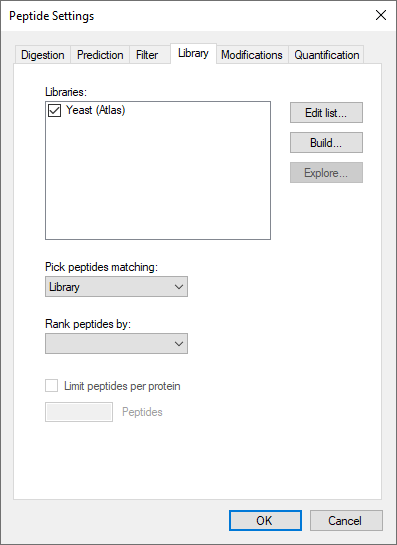This screenshot has height=545, width=397.
Task: Close the Peptide Settings dialog
Action: coord(381,15)
